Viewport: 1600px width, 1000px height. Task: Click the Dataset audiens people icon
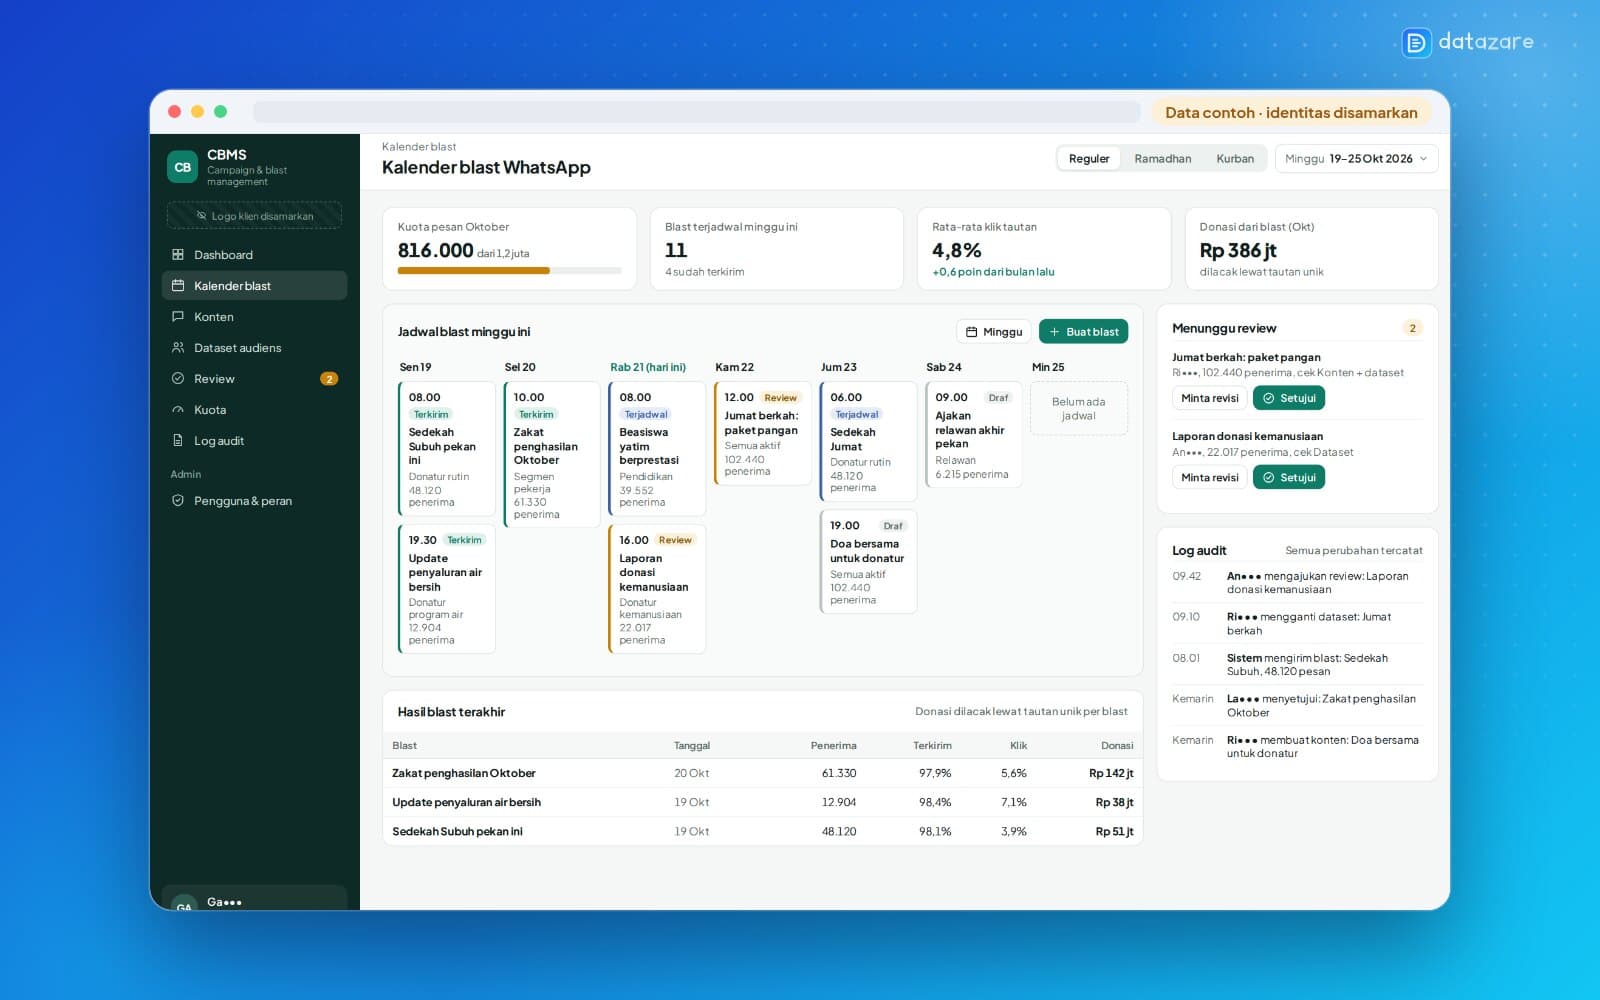(x=178, y=348)
